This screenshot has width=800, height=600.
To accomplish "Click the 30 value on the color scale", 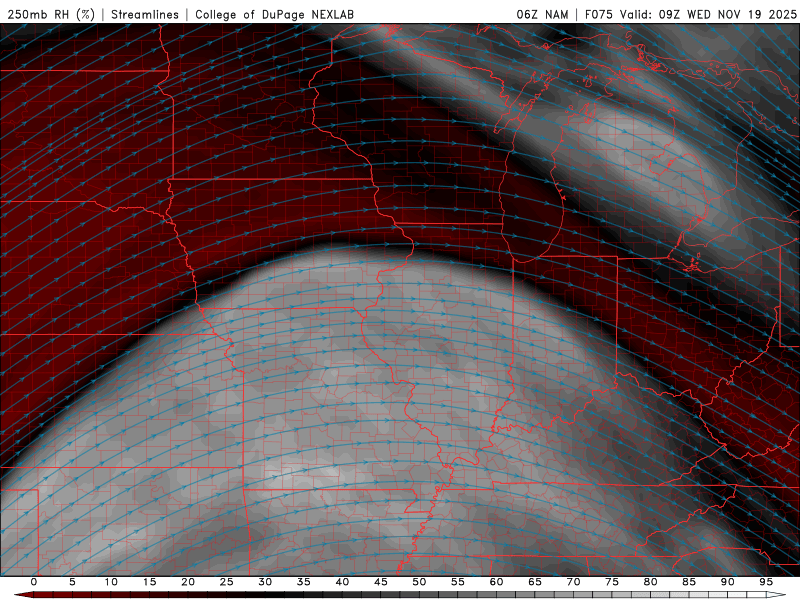I will (x=265, y=582).
